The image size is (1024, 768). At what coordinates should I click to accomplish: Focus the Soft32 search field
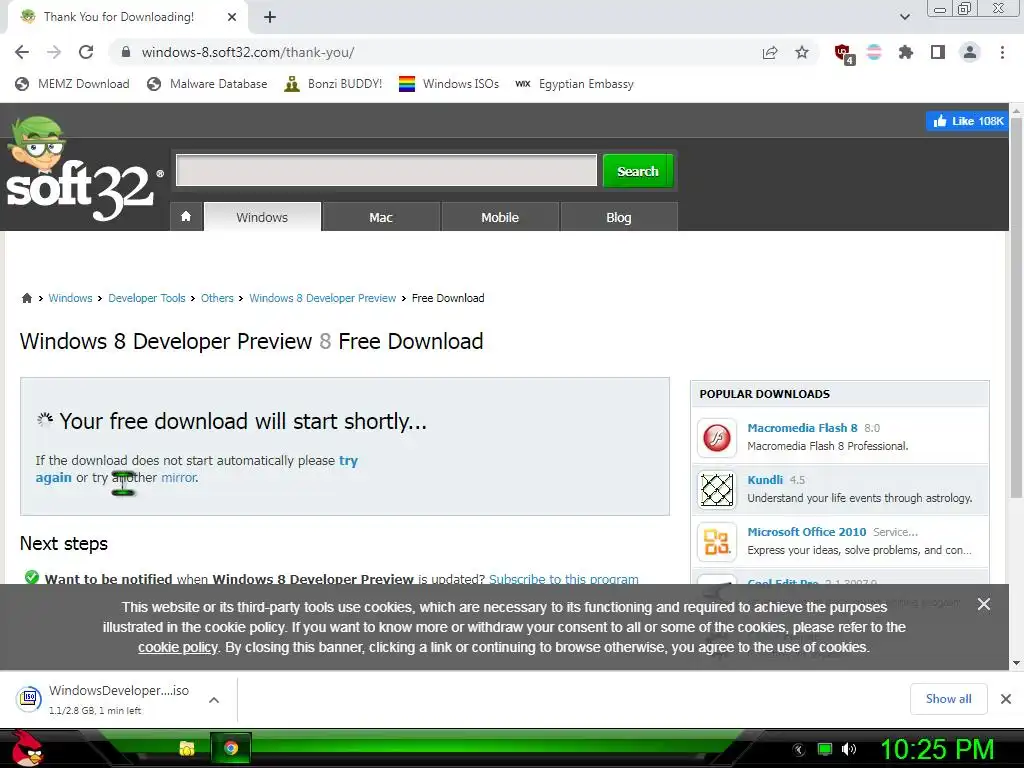tap(386, 170)
